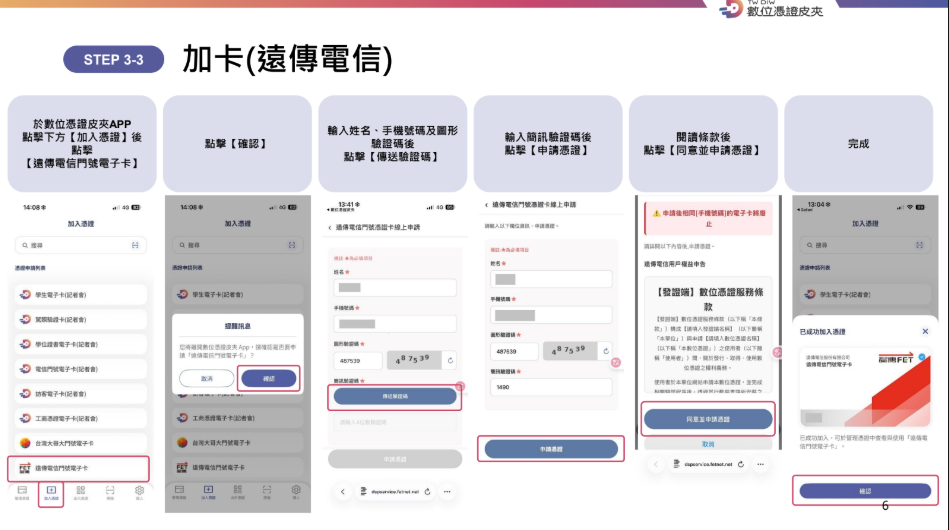Screen dimensions: 949x530
Task: Refresh the captcha on the 傳送驗證碼 screen
Action: click(x=451, y=360)
